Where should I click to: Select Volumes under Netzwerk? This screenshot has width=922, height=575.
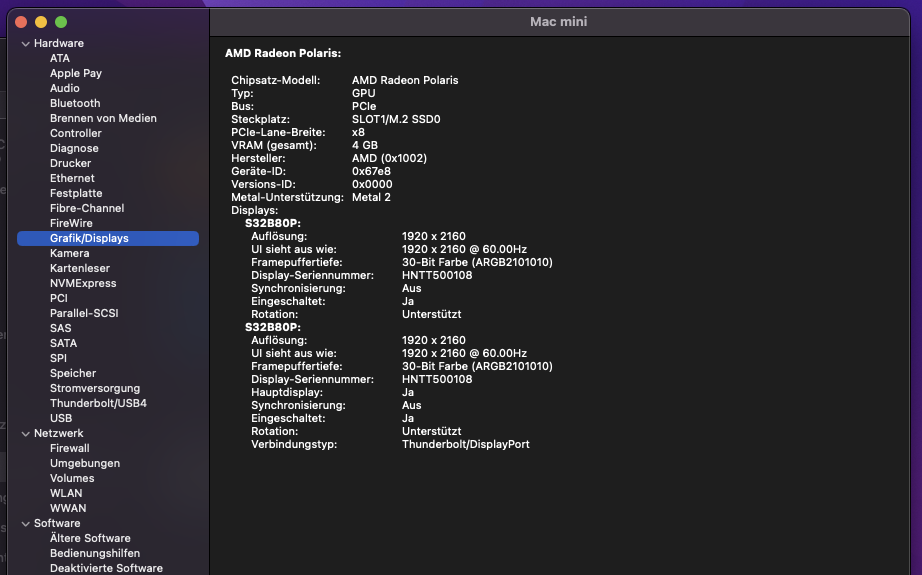[x=72, y=478]
